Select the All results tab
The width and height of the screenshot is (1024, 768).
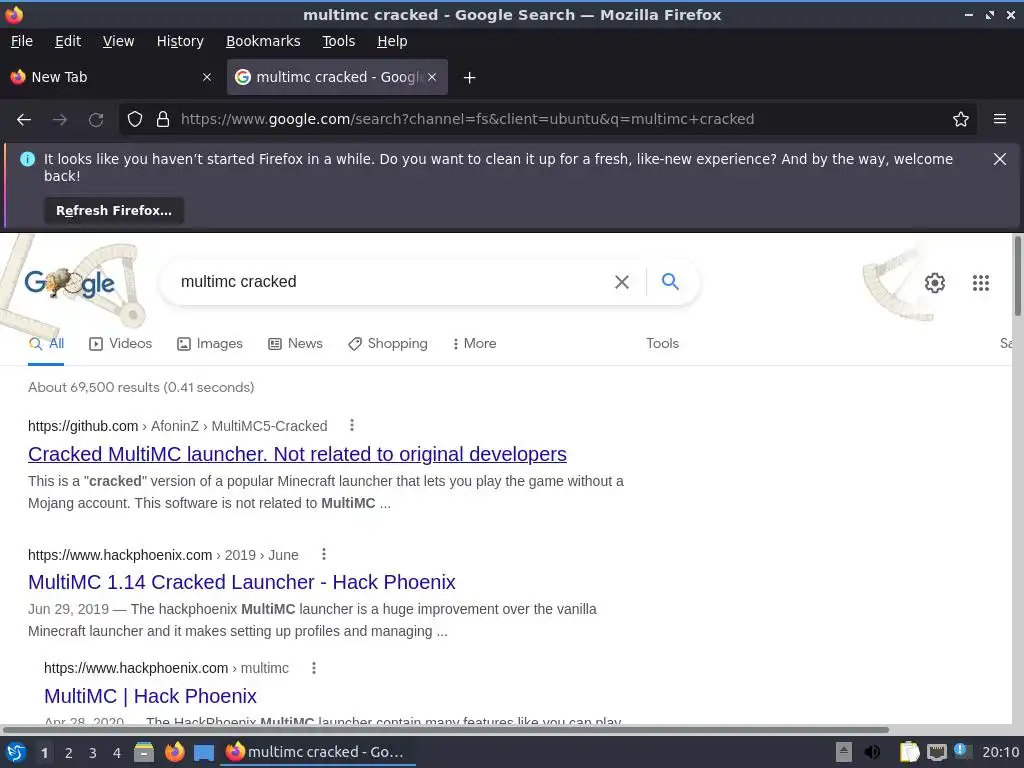(x=46, y=344)
